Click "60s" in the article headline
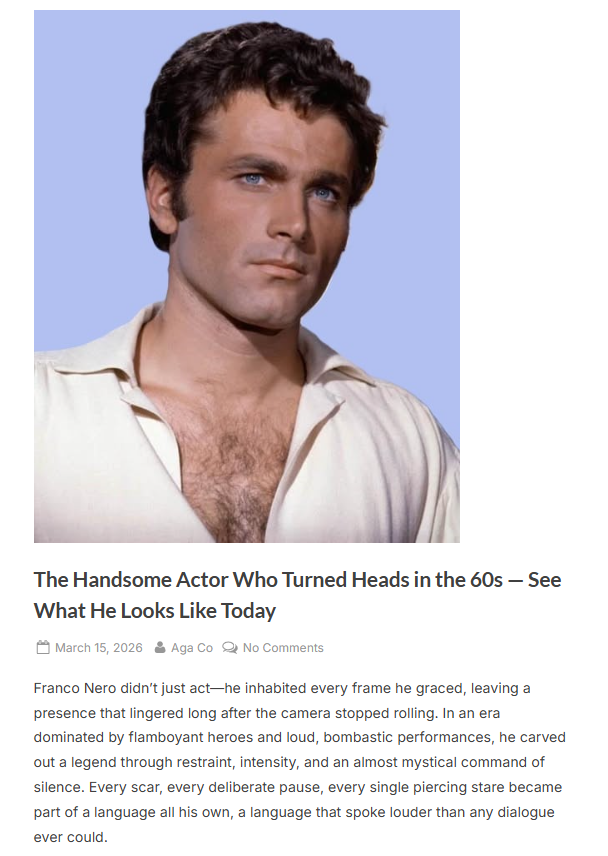The width and height of the screenshot is (608, 856). 486,580
